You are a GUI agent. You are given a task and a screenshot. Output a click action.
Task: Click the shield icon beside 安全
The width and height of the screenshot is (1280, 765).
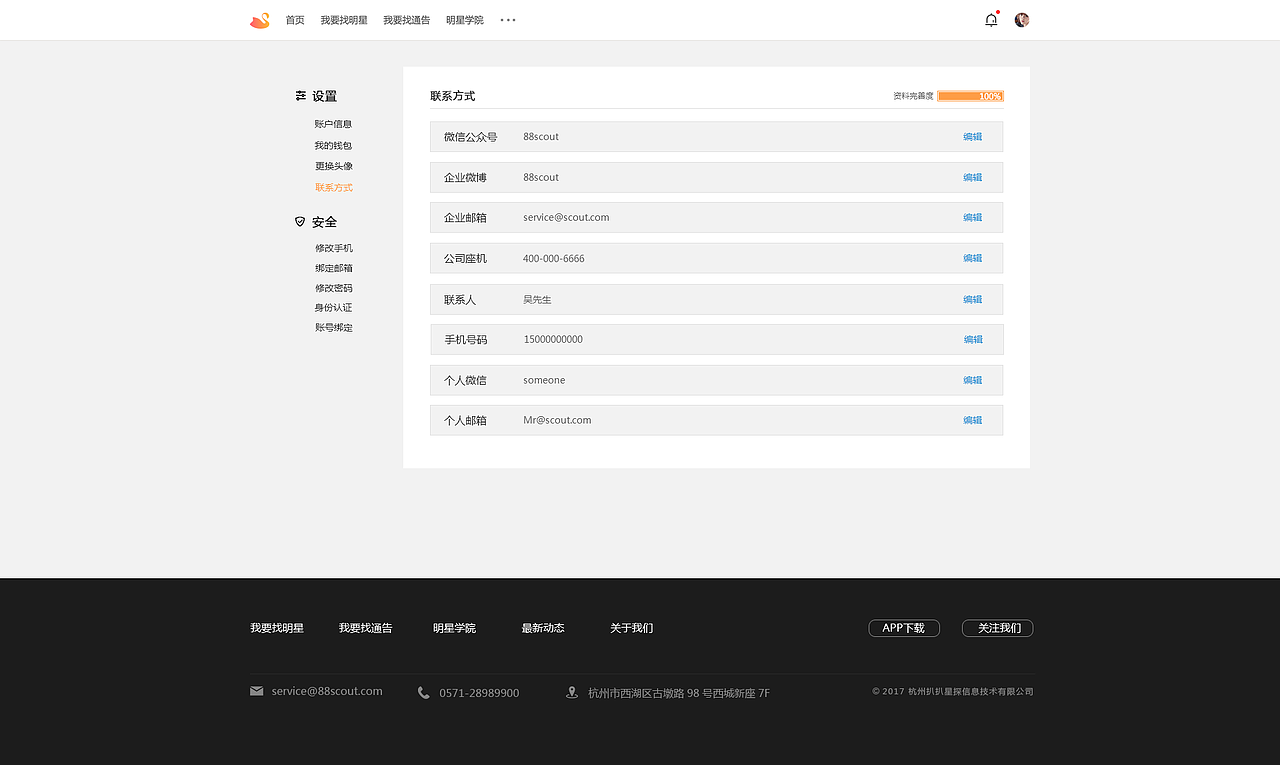click(300, 221)
